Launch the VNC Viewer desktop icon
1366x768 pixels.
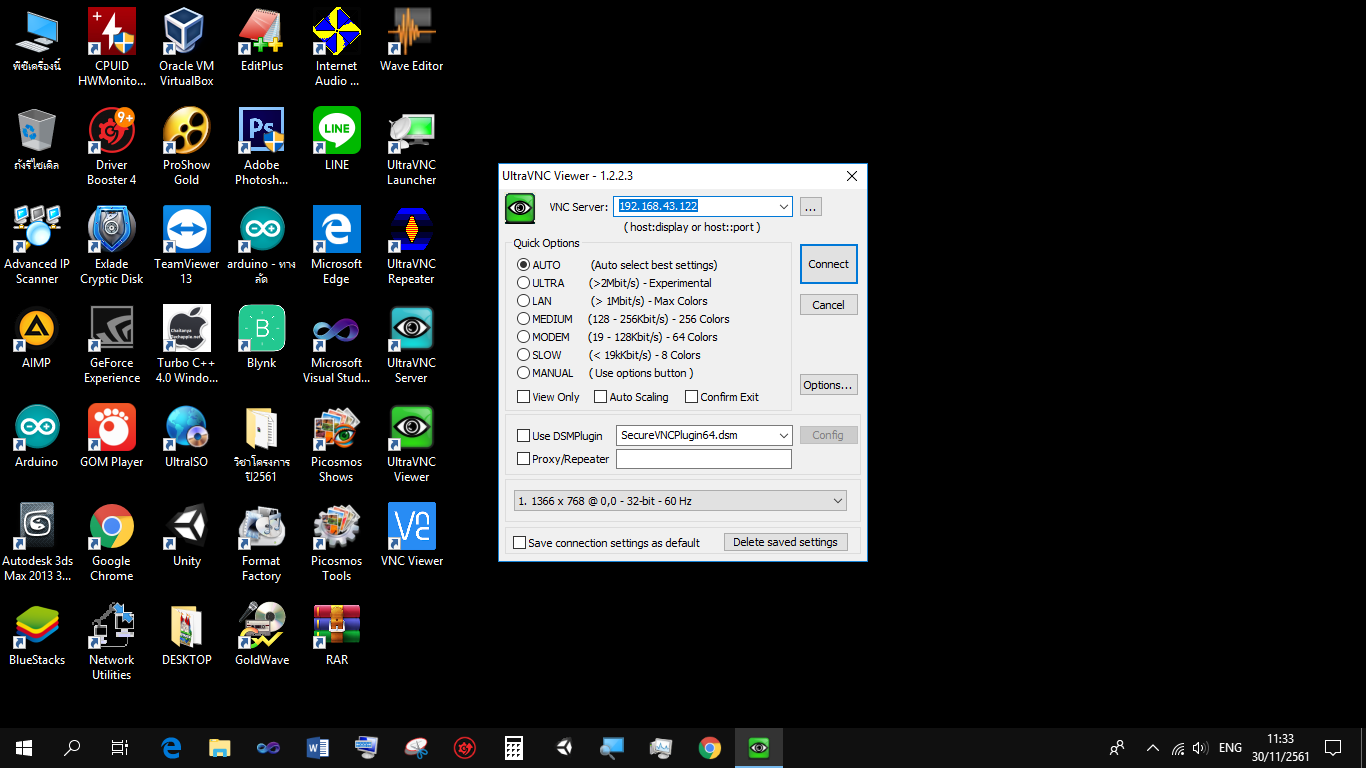point(411,525)
